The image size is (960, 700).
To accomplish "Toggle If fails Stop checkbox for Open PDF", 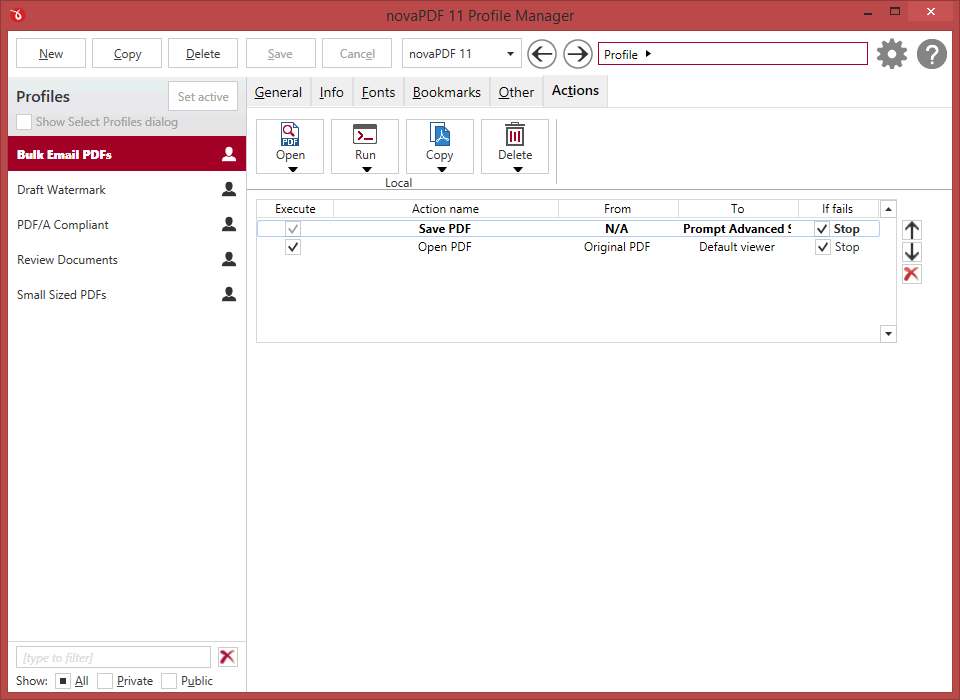I will click(x=822, y=247).
